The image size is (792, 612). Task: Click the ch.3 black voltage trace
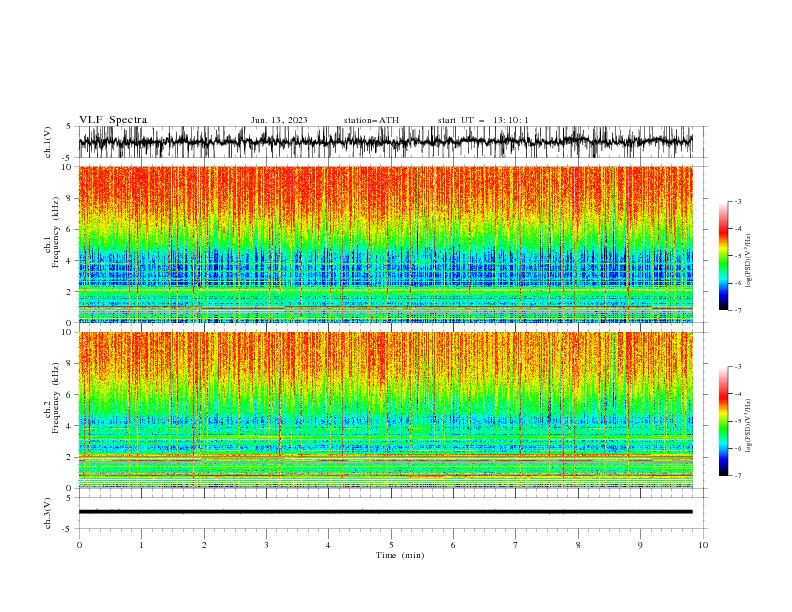385,512
